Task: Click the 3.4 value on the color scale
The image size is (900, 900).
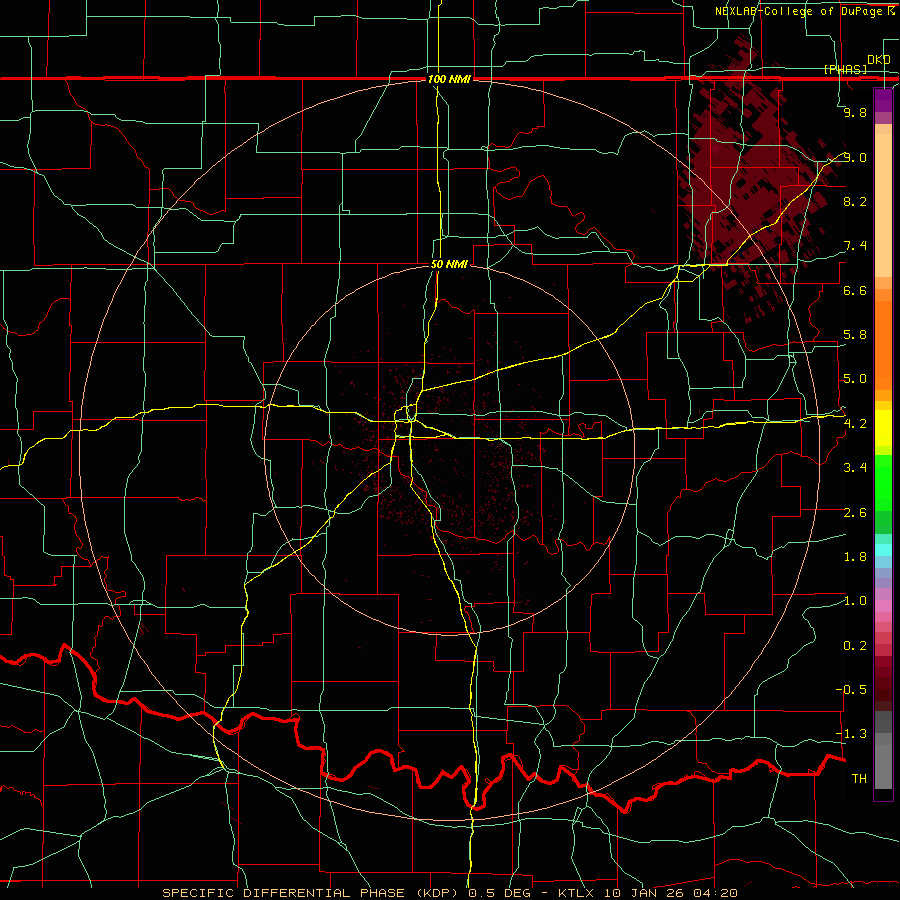Action: (x=855, y=468)
